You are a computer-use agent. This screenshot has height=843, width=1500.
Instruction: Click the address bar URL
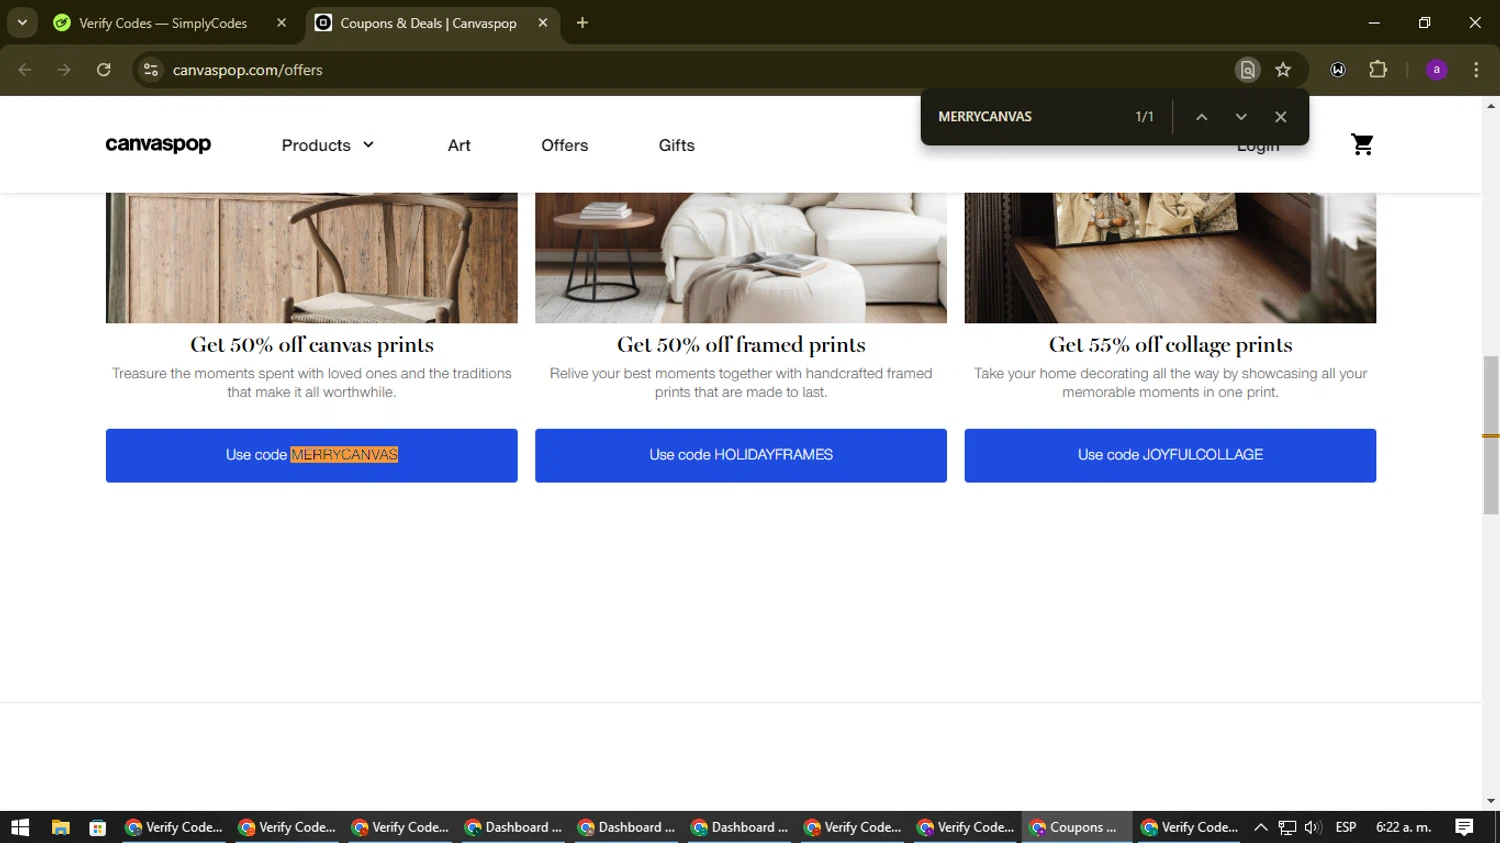click(x=247, y=70)
